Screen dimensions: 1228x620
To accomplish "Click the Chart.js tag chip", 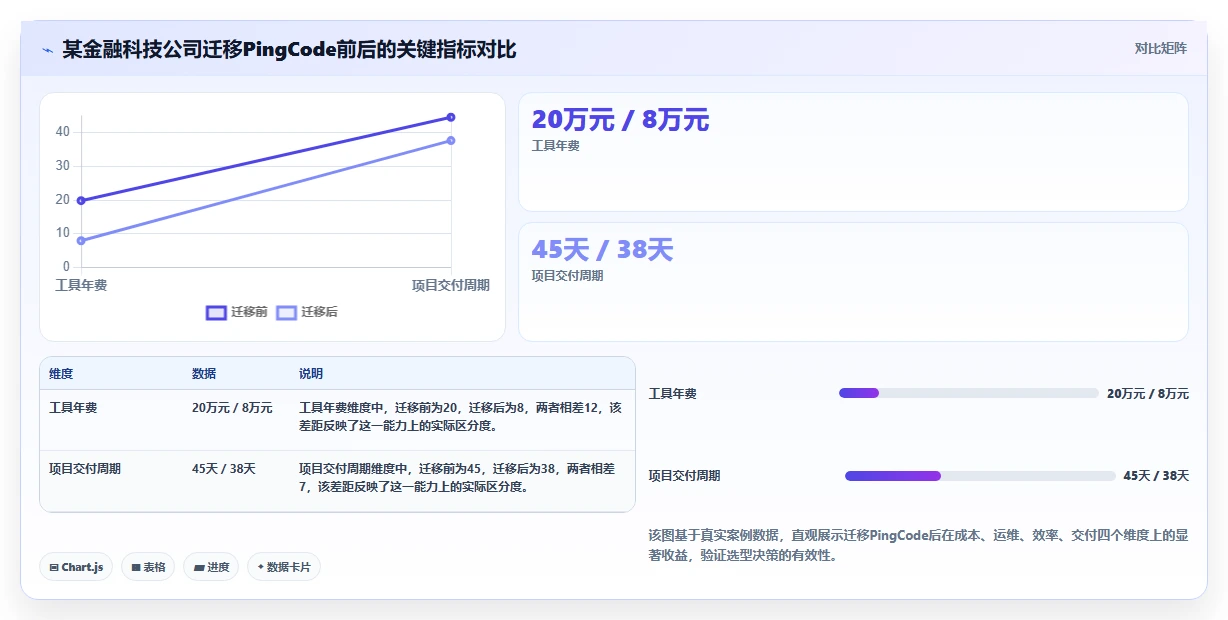I will (77, 567).
